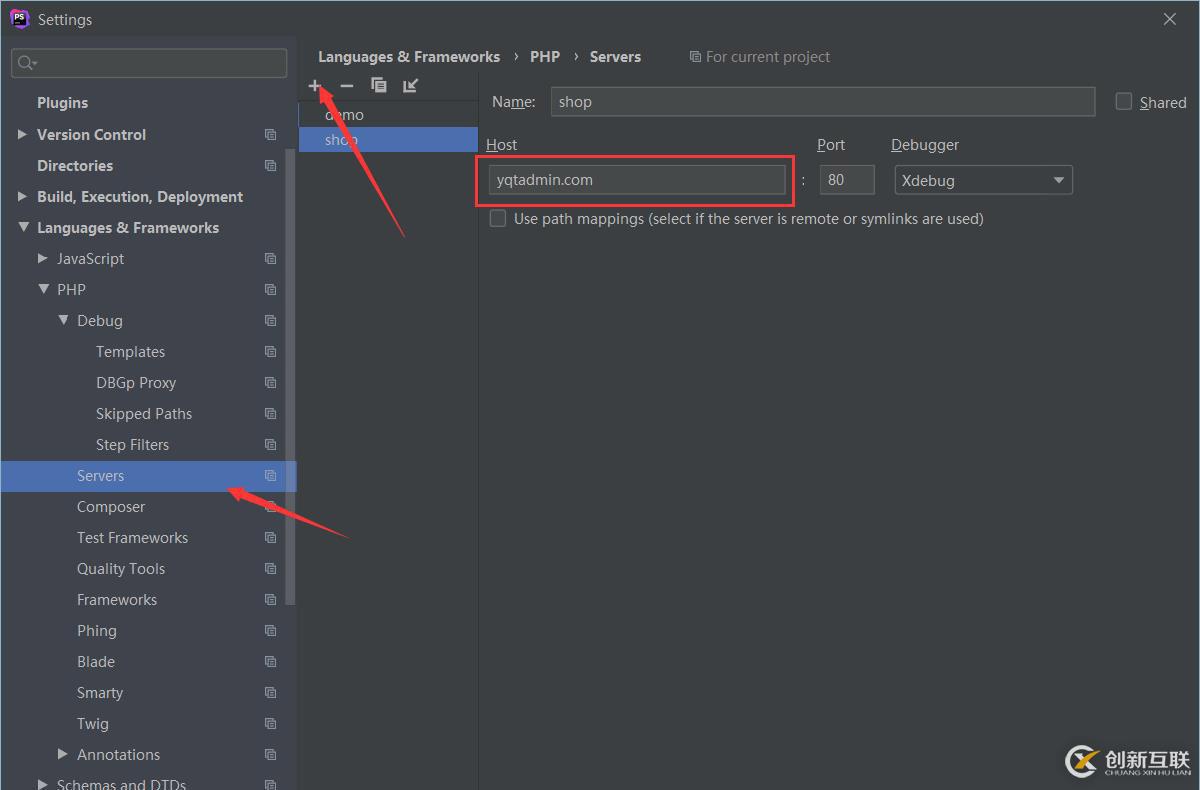Click project-level icon beside Composer

click(x=270, y=507)
